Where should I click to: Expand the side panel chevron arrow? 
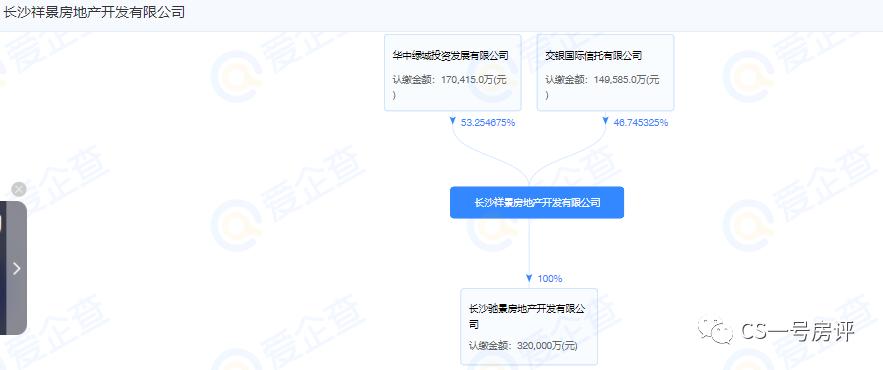click(x=16, y=269)
